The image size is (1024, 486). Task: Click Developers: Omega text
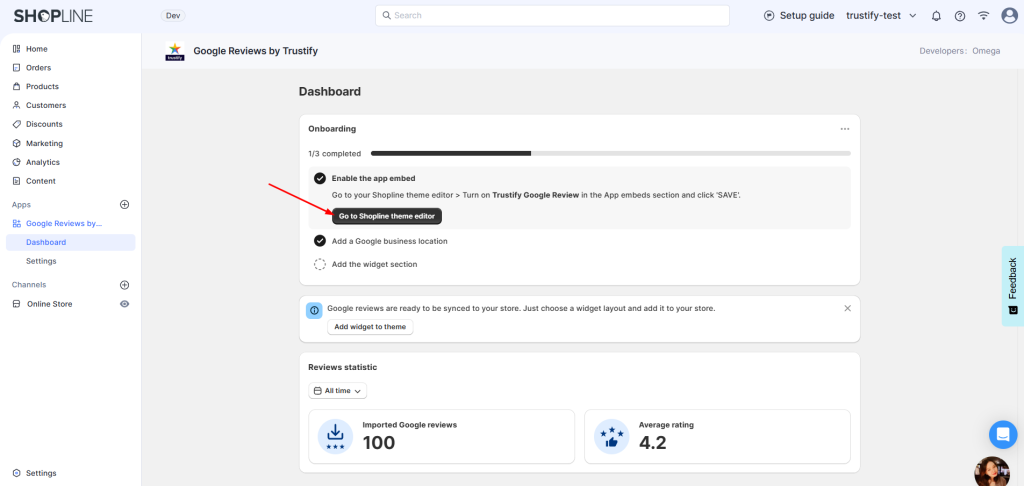pos(959,51)
